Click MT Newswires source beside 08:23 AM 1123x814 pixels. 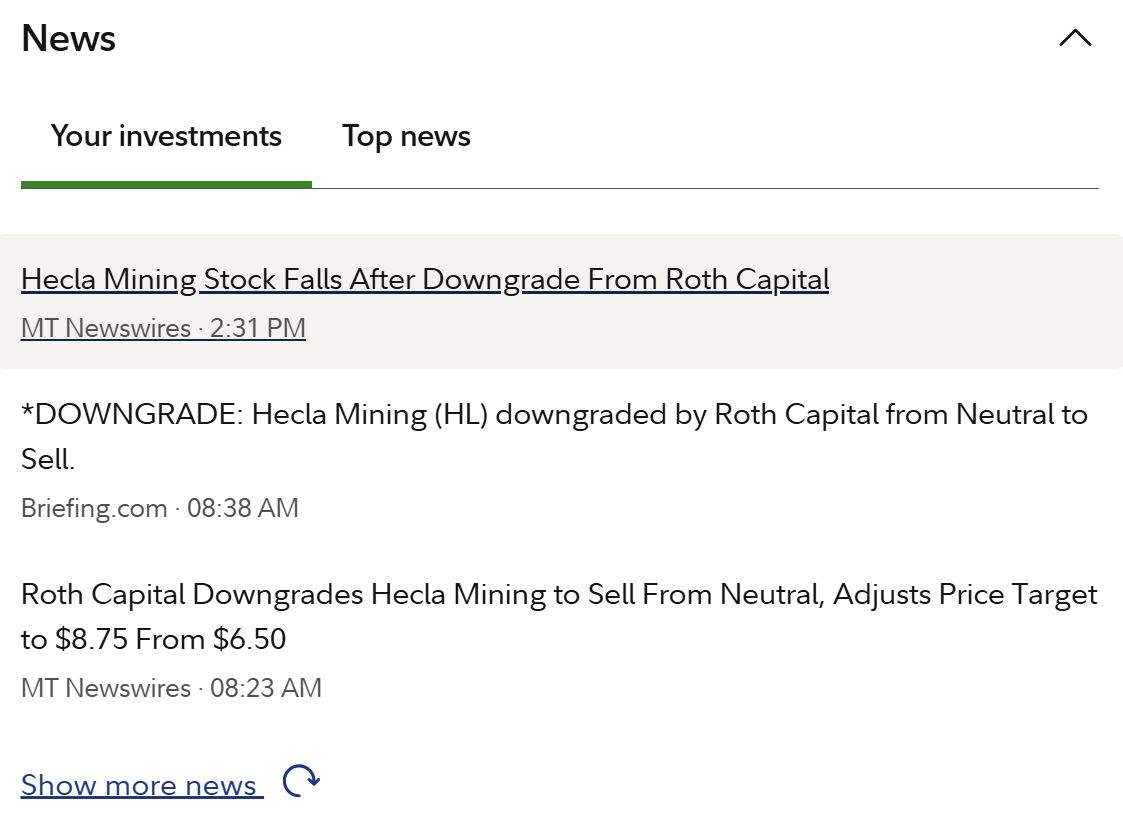105,688
